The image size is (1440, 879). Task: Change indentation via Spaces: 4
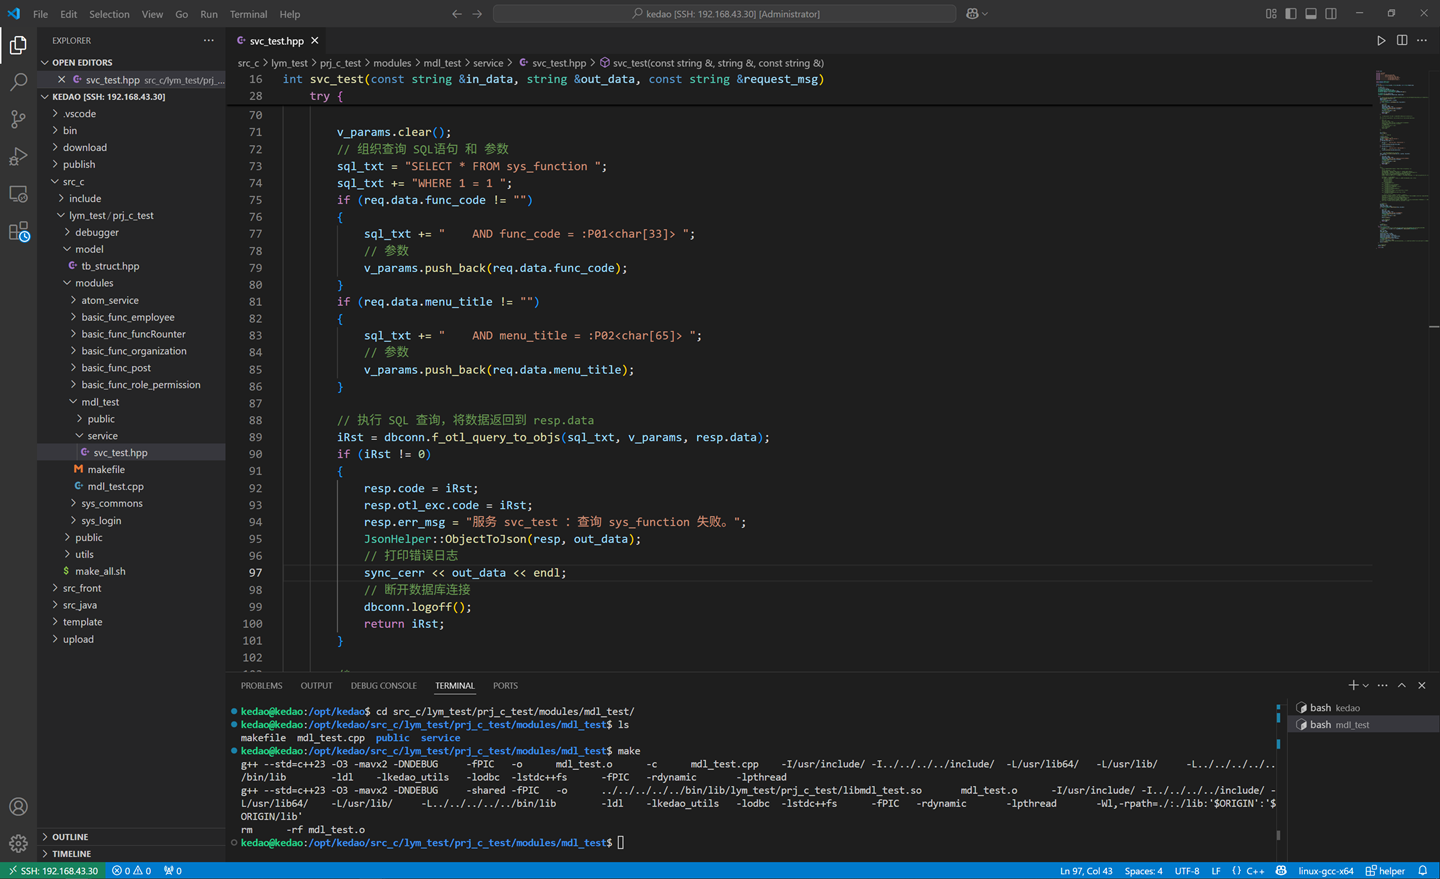click(x=1143, y=871)
